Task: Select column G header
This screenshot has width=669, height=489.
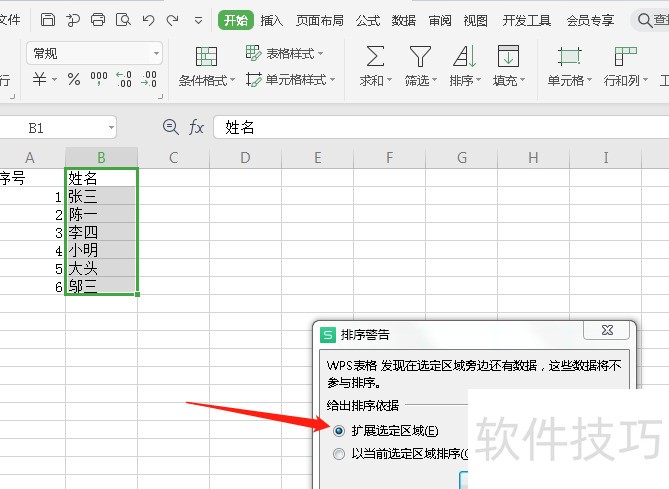Action: (x=462, y=157)
